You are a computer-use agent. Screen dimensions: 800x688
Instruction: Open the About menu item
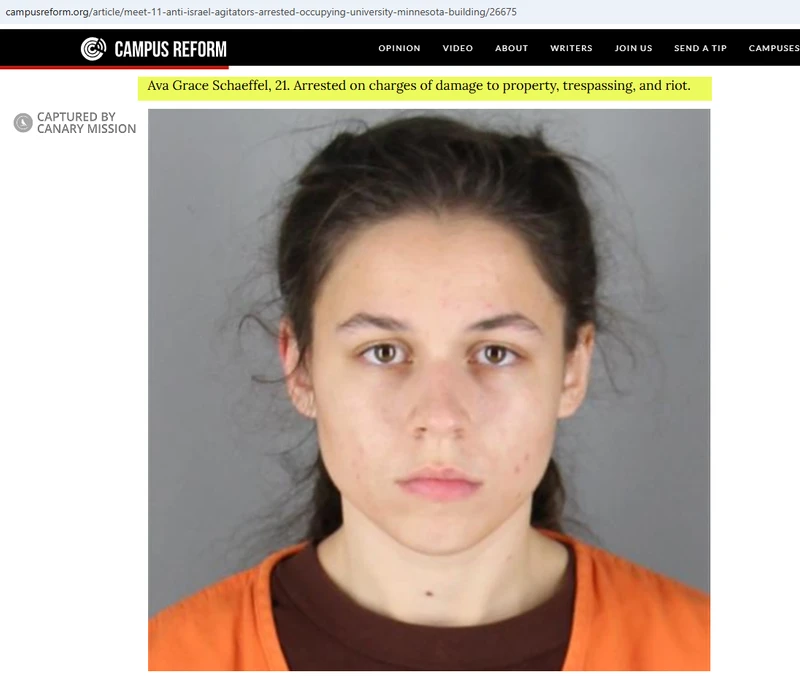[511, 48]
